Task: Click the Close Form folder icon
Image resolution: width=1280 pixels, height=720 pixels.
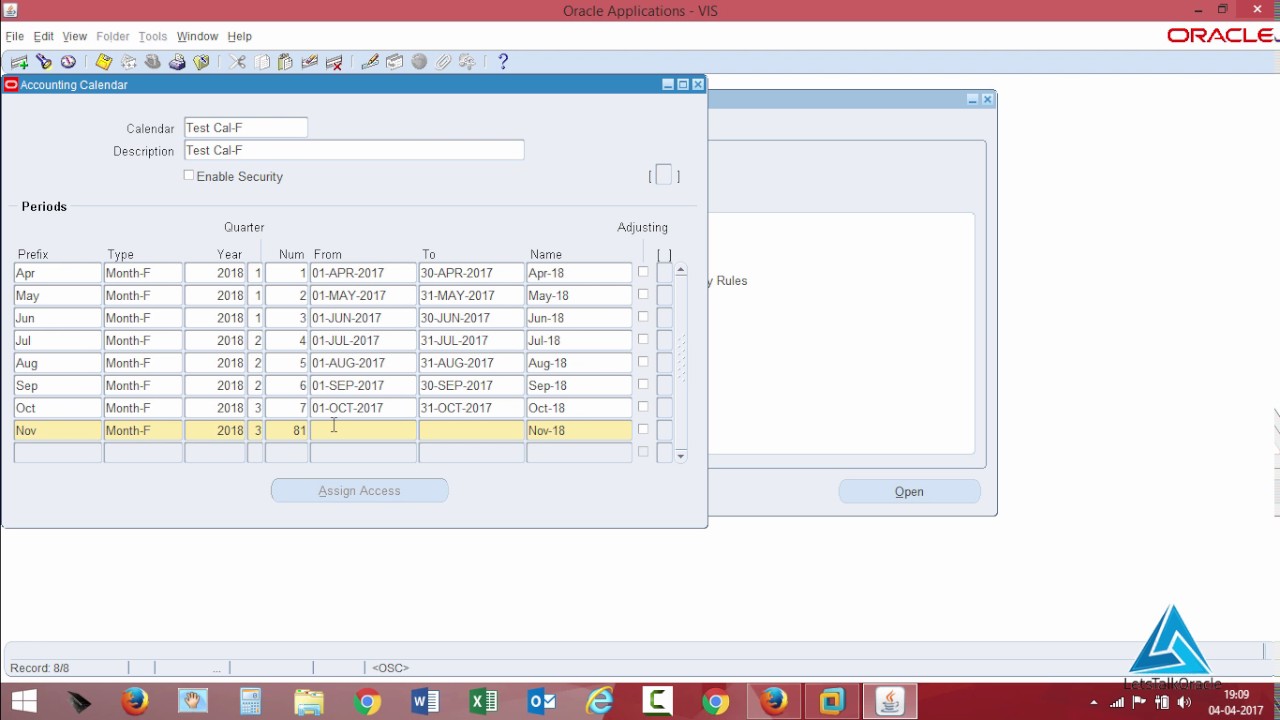Action: [202, 62]
